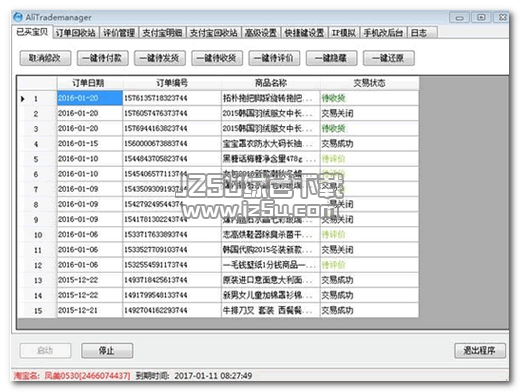Click the 交易状态 column header
This screenshot has width=520, height=392.
[x=369, y=83]
